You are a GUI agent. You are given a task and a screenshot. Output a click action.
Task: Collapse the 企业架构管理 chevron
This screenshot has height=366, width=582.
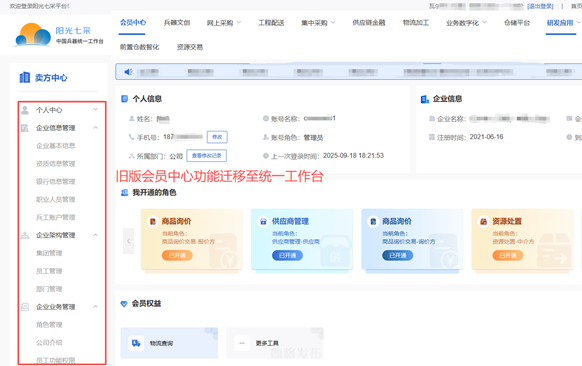coord(95,235)
